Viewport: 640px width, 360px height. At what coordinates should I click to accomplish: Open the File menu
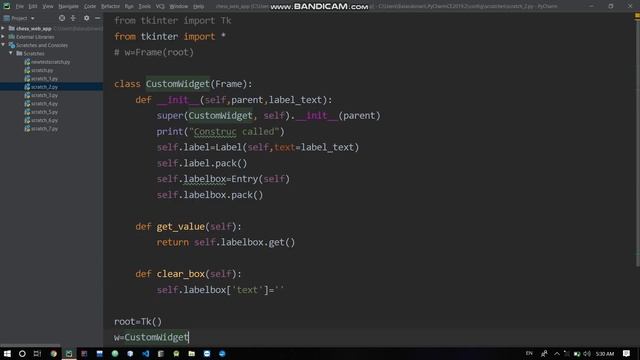(x=19, y=7)
